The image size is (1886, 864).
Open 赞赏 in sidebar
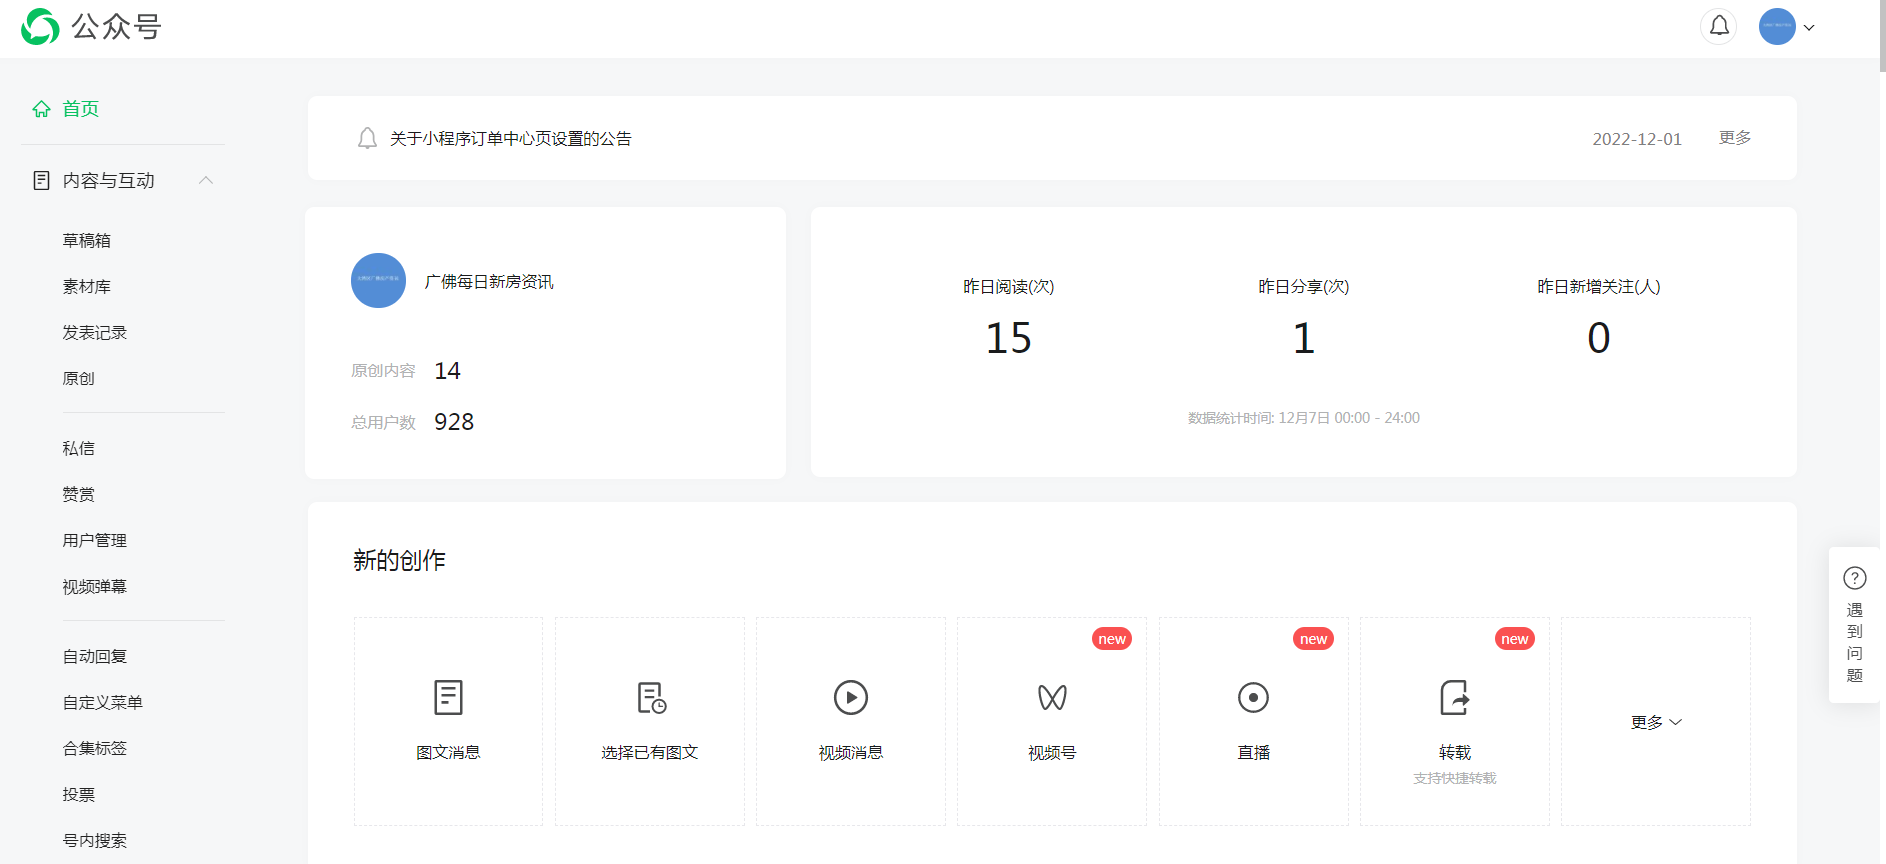tap(79, 495)
